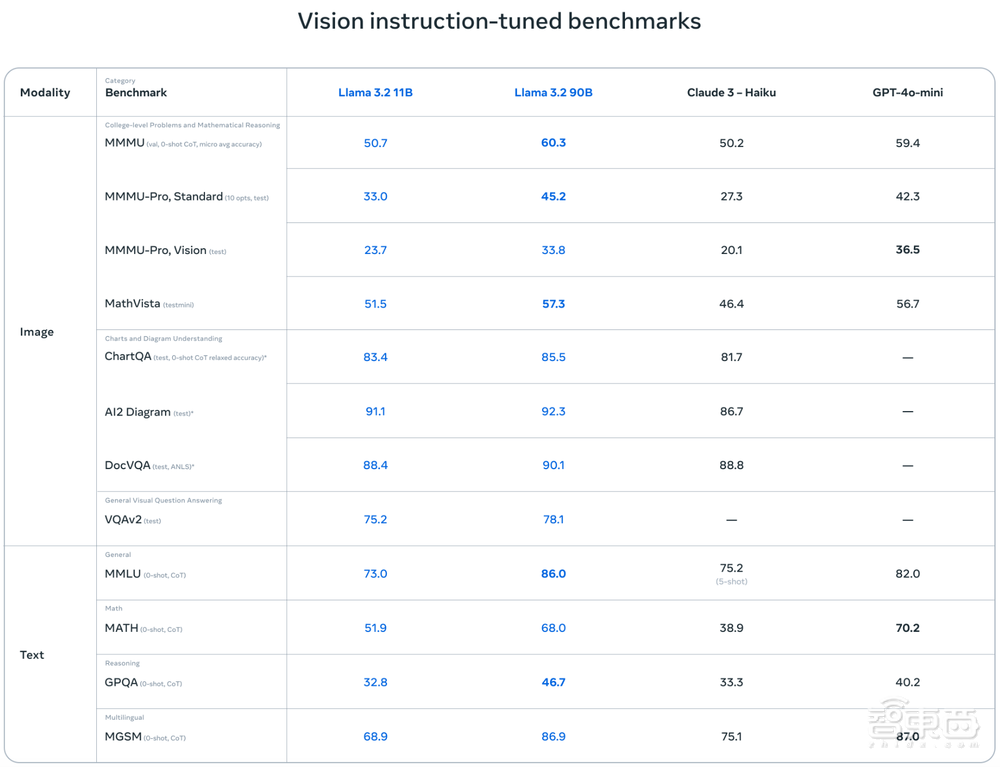Click the Llama 3.2 90B column header
This screenshot has width=1000, height=767.
553,93
